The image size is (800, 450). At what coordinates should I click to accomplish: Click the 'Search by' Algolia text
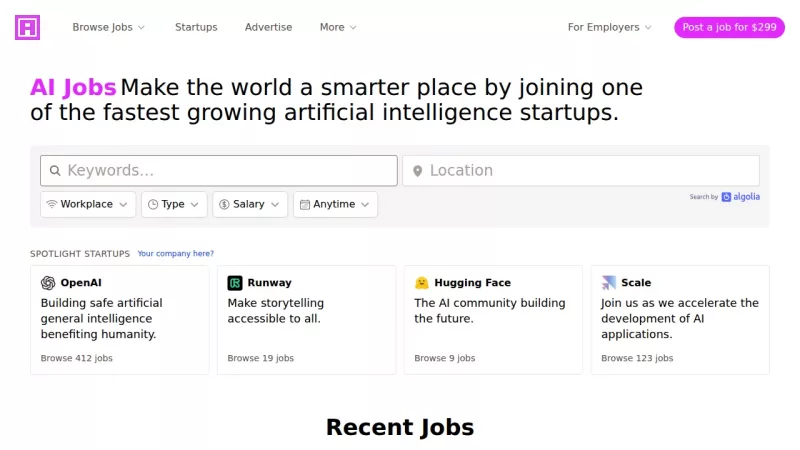click(x=704, y=197)
